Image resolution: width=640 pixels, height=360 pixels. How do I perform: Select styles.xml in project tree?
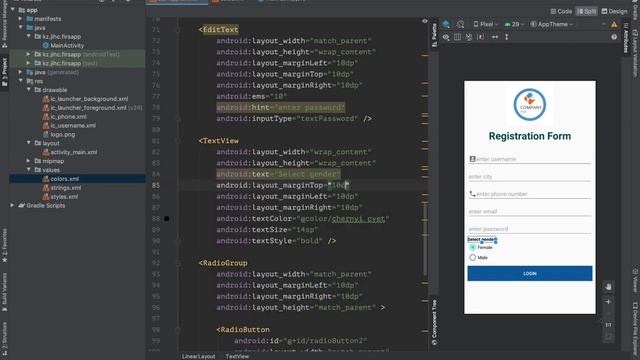60,197
